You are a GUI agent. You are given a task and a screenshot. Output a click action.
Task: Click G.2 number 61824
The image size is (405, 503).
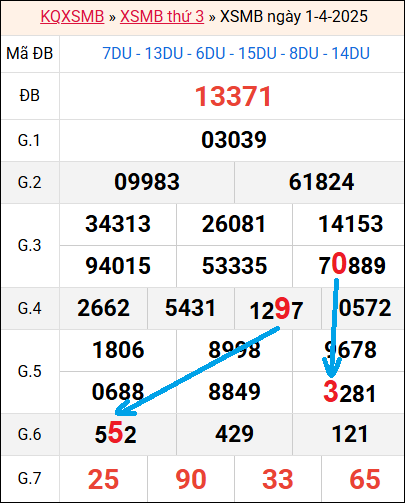[x=321, y=182]
